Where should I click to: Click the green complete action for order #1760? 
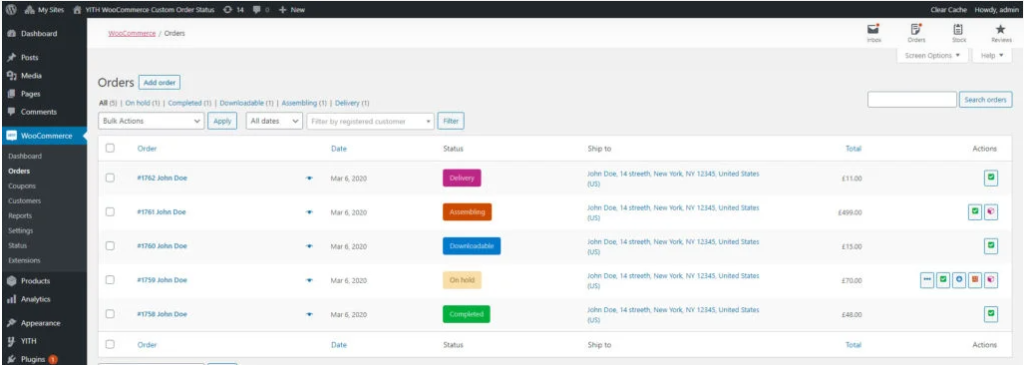point(991,246)
